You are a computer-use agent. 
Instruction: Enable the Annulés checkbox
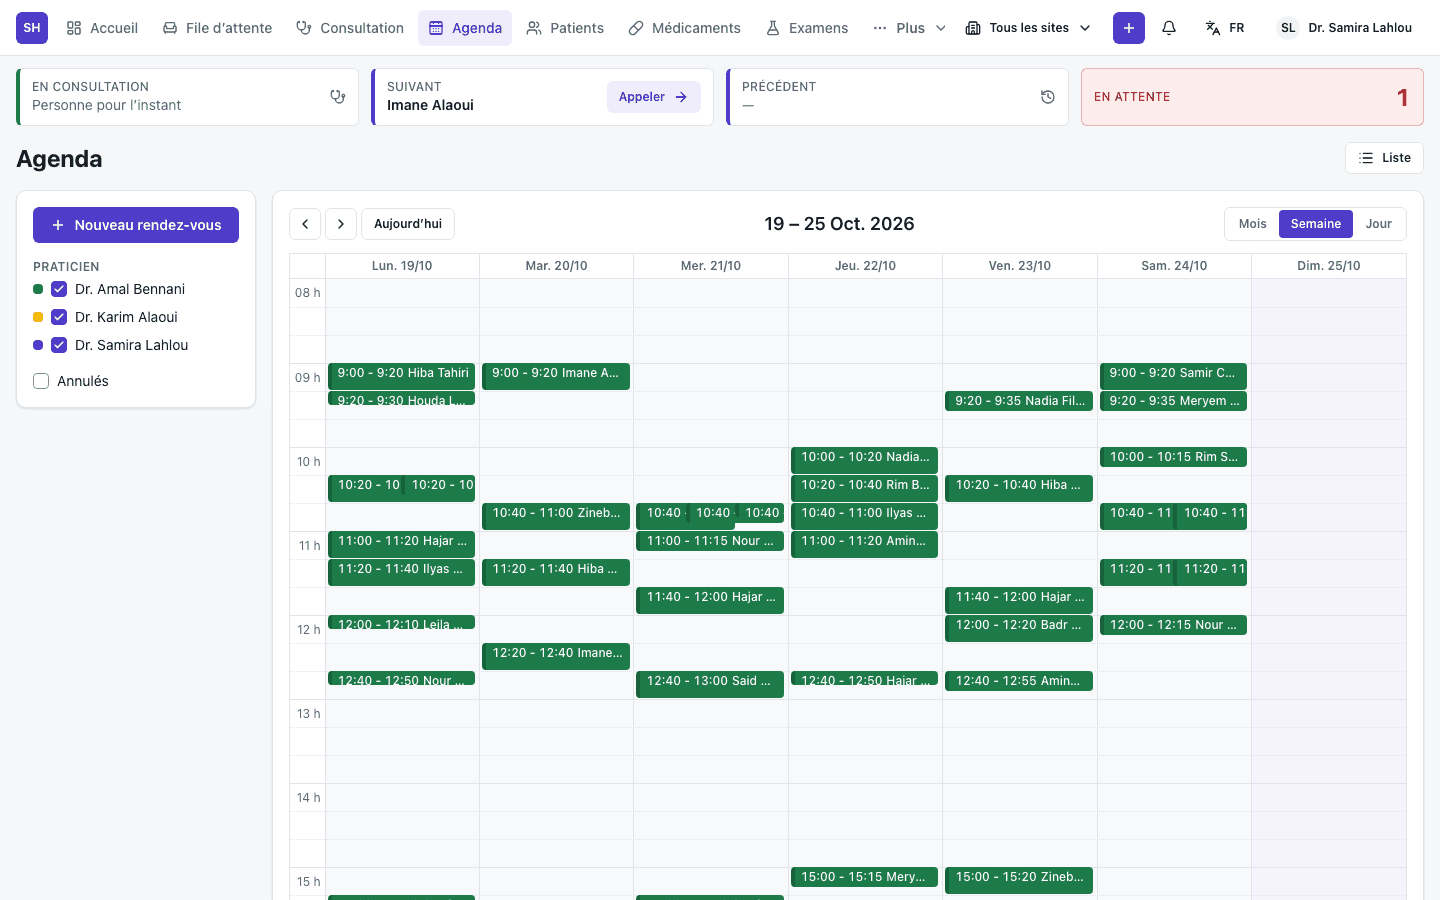click(x=41, y=381)
